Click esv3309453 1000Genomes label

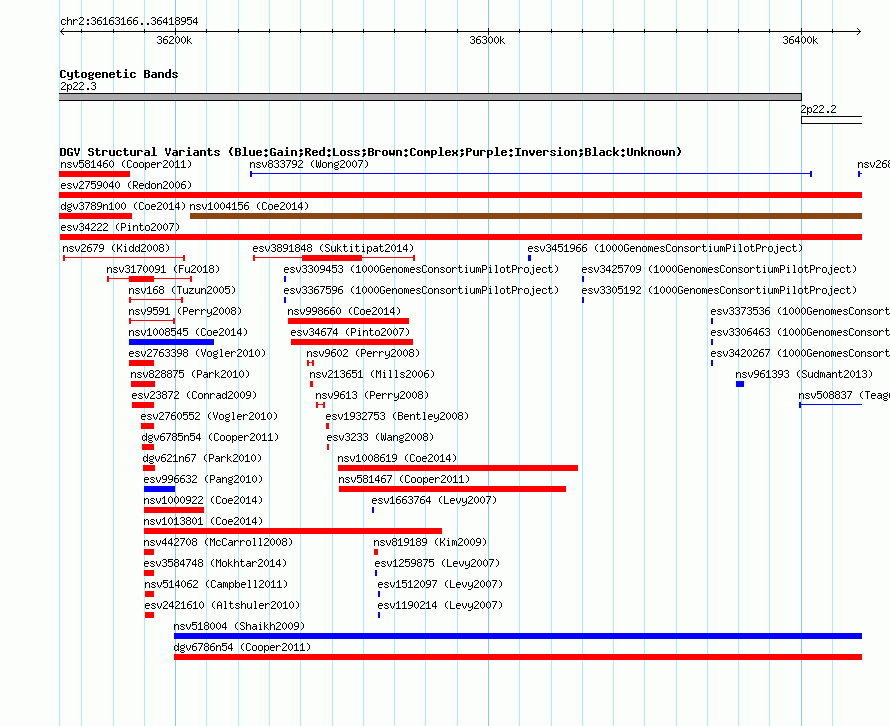(421, 270)
